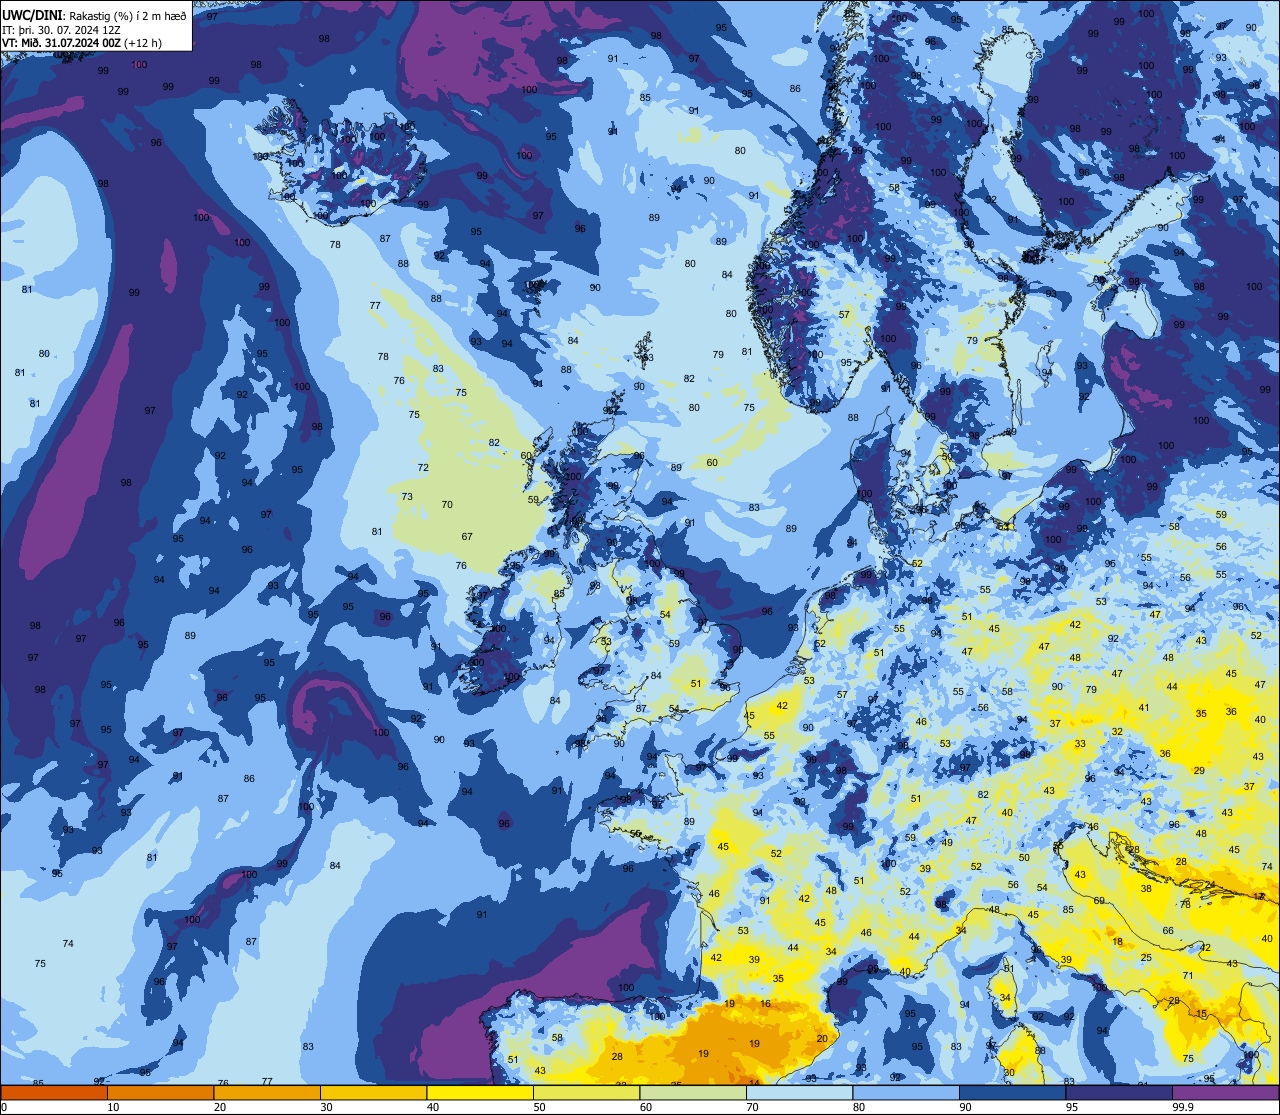Click the title 'UWC/DINI: Rakastig (%) í 2 m hæð'
Viewport: 1280px width, 1115px height.
94,15
